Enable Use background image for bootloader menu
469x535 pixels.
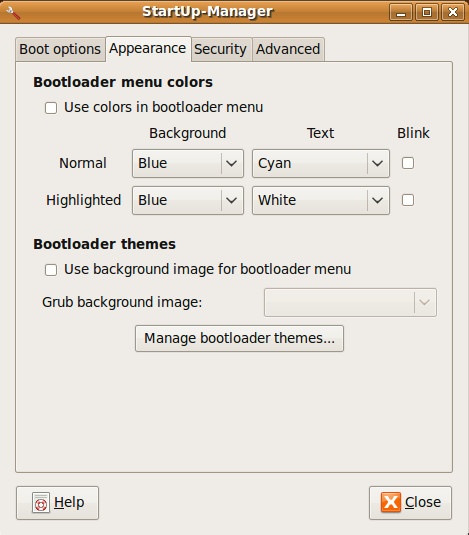(51, 270)
